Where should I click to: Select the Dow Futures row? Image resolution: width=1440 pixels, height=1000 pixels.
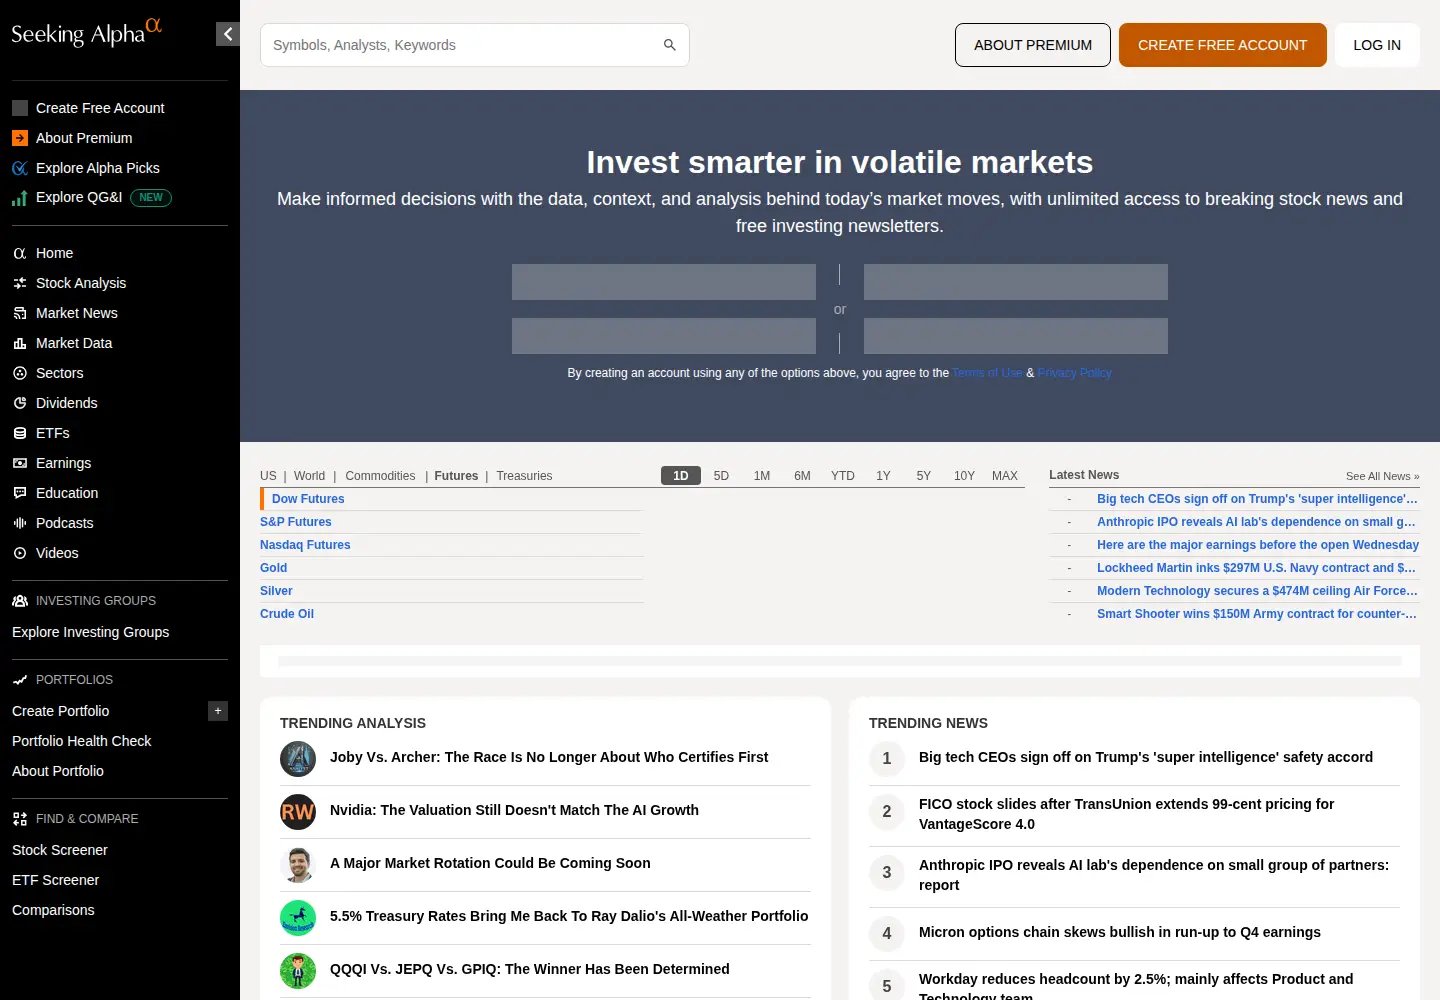[452, 499]
